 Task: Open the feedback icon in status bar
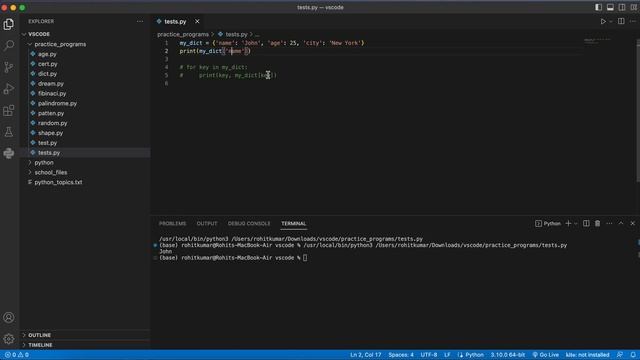(x=620, y=355)
